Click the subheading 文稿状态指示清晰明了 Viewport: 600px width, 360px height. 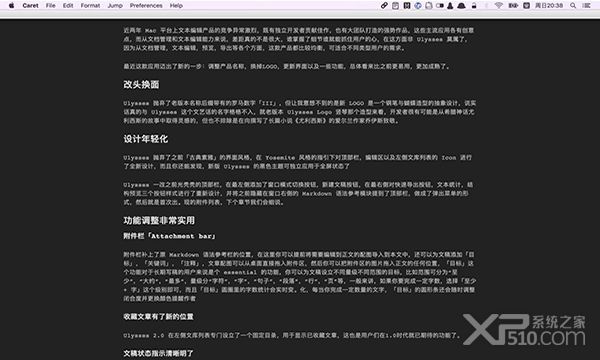[158, 353]
